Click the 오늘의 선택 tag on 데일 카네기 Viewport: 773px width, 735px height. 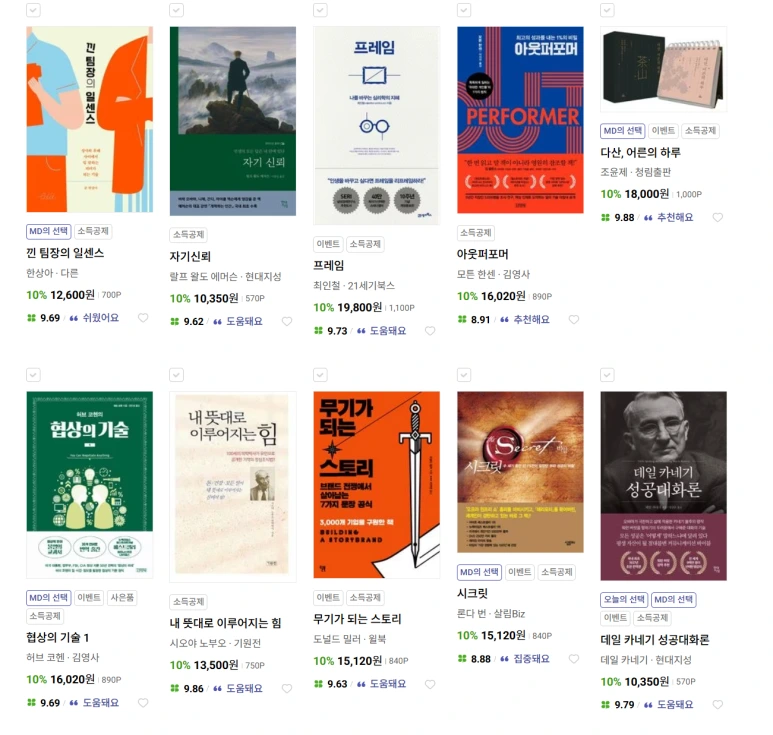[x=624, y=599]
